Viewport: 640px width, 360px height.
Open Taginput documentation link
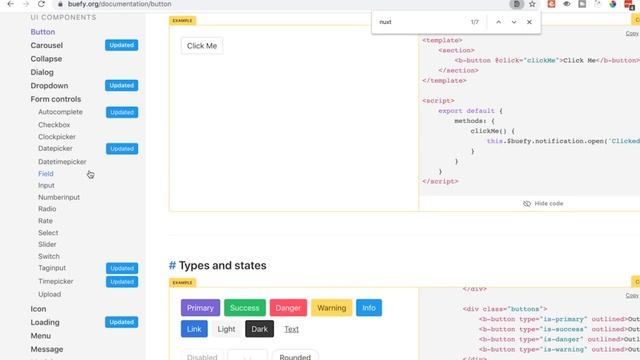click(52, 268)
